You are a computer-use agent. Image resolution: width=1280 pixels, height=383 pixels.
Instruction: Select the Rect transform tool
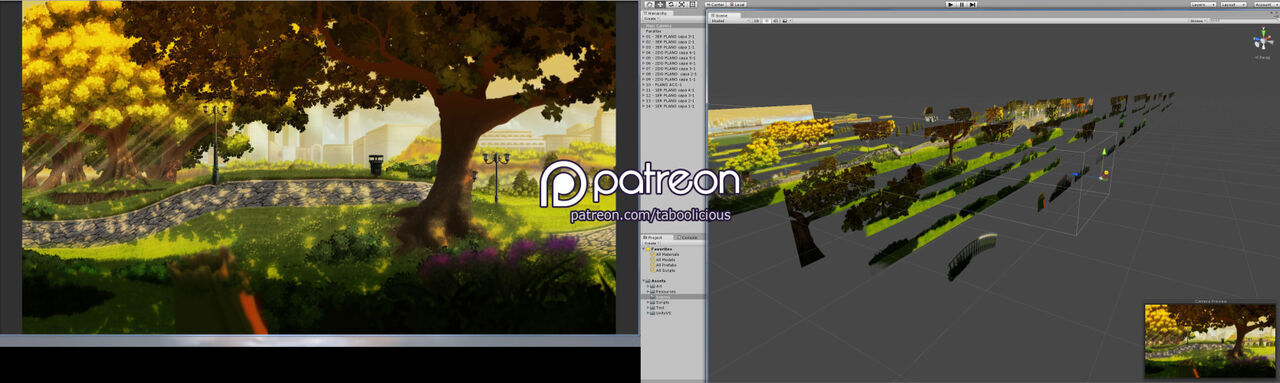click(x=692, y=4)
